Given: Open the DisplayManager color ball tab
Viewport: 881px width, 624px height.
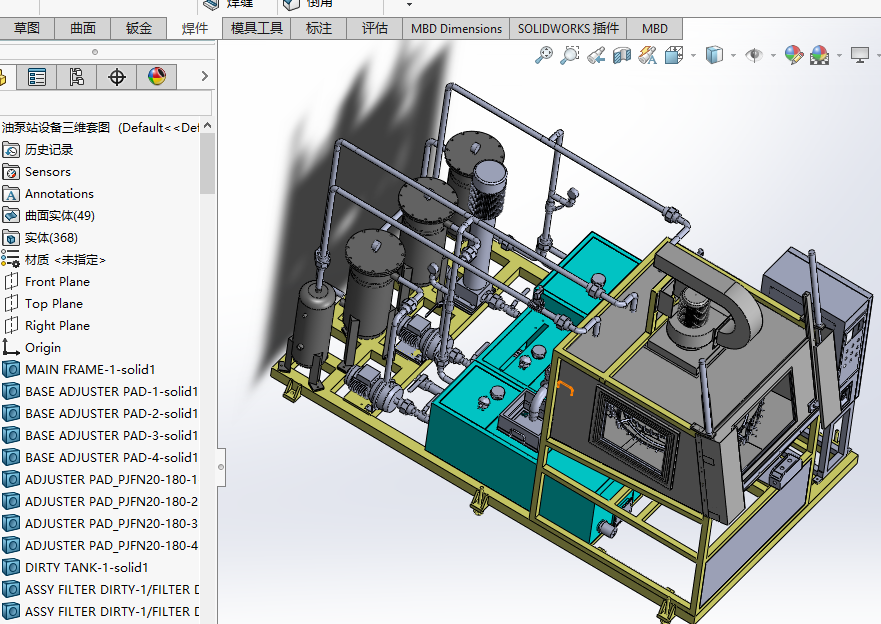Looking at the screenshot, I should [157, 77].
